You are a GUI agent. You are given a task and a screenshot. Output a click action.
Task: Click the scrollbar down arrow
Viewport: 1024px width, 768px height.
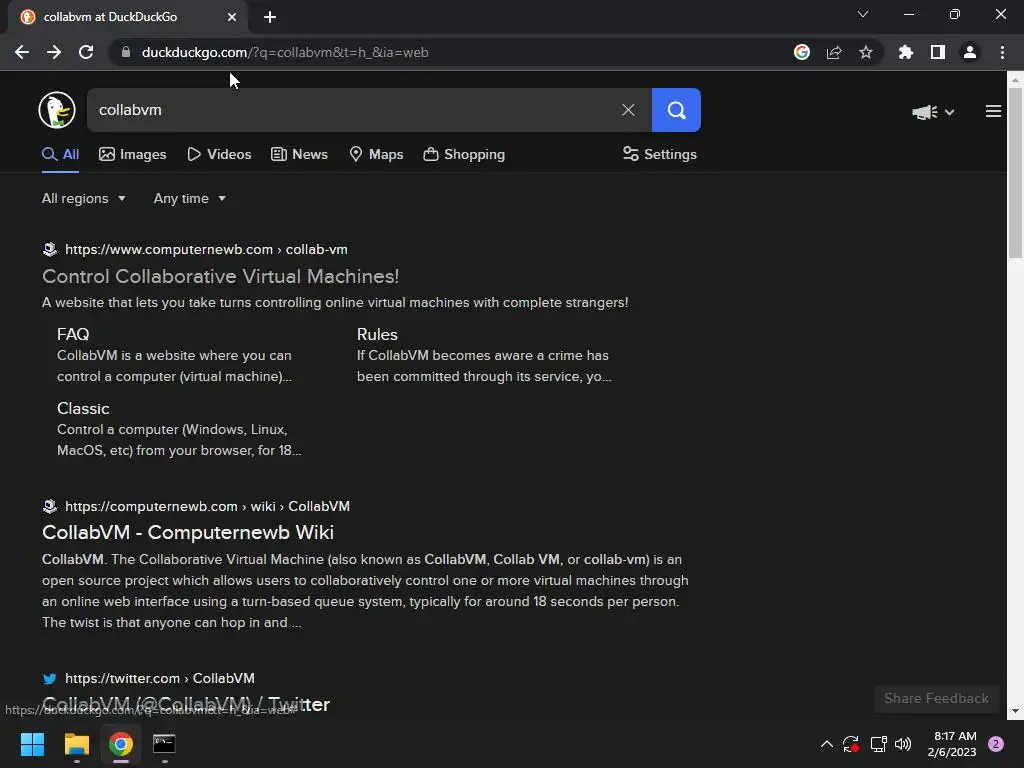point(1015,711)
